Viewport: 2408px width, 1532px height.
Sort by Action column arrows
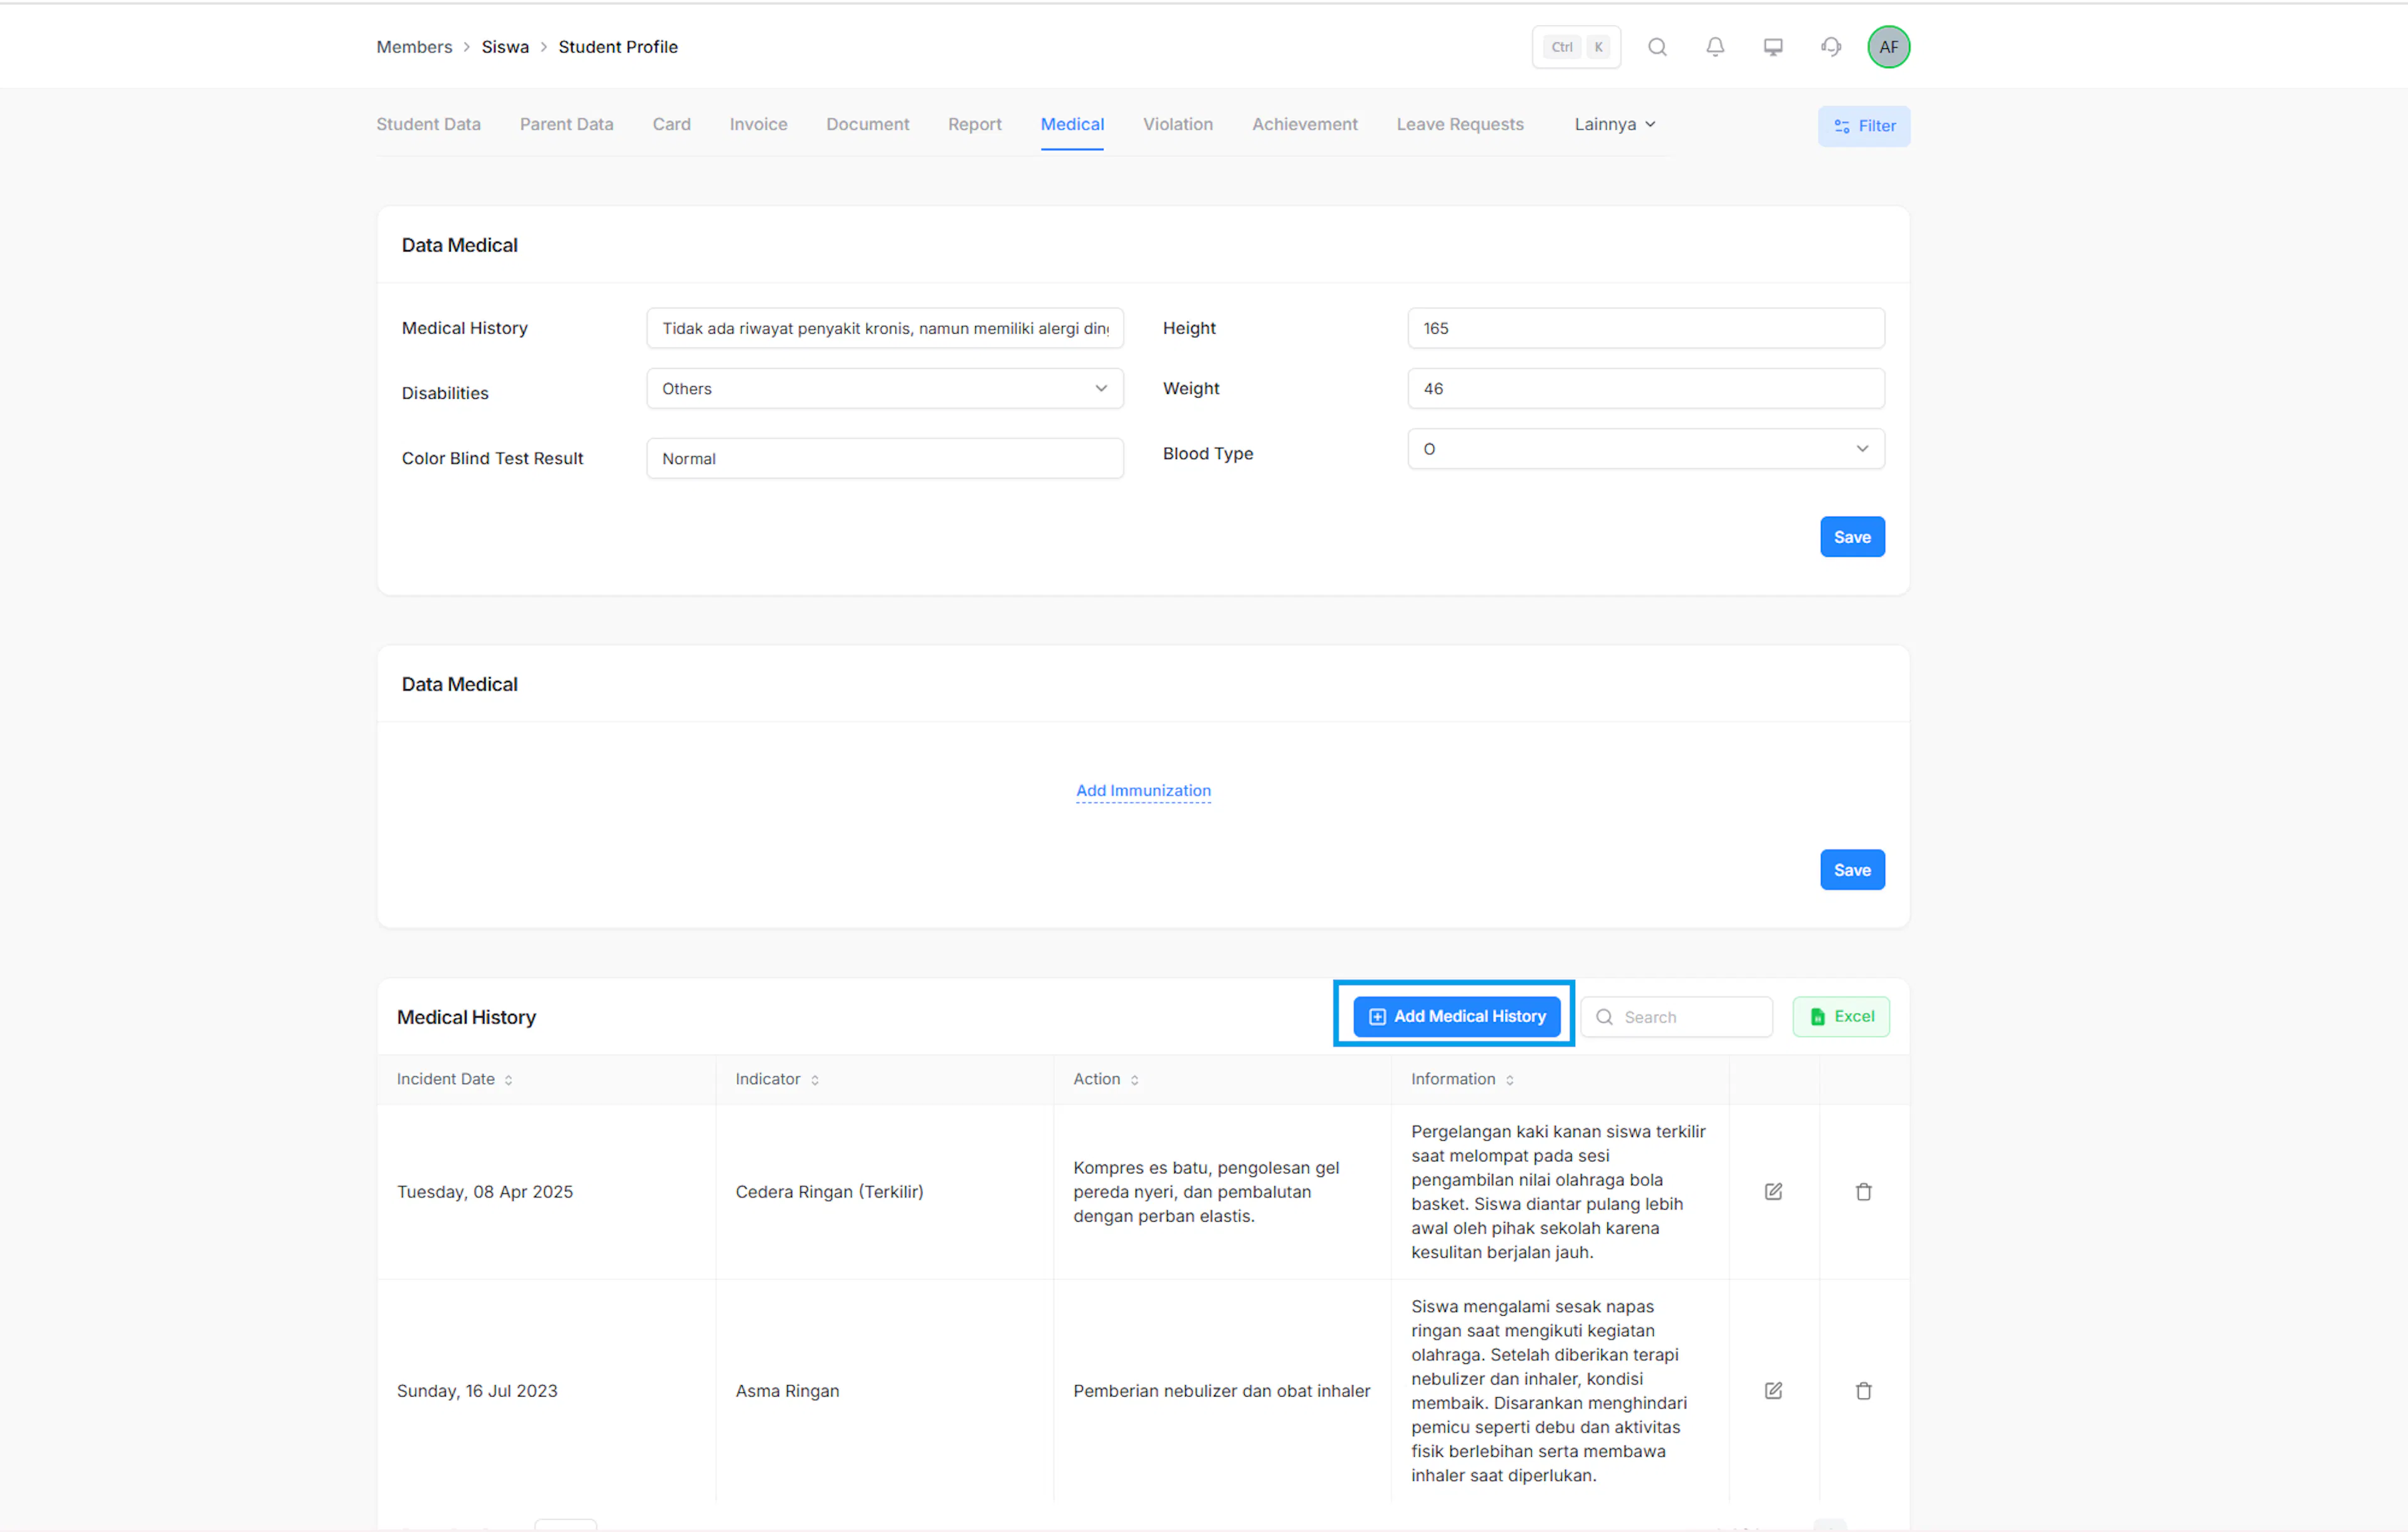point(1134,1080)
